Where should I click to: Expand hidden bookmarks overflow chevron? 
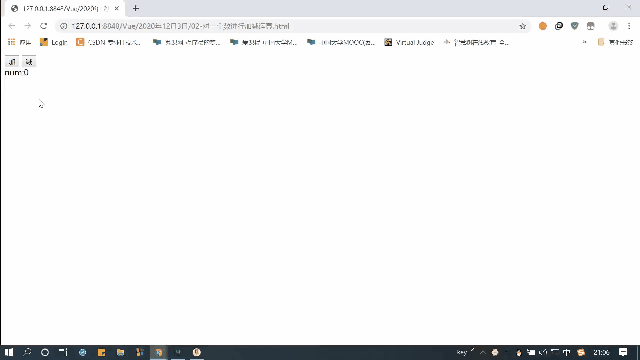click(584, 42)
